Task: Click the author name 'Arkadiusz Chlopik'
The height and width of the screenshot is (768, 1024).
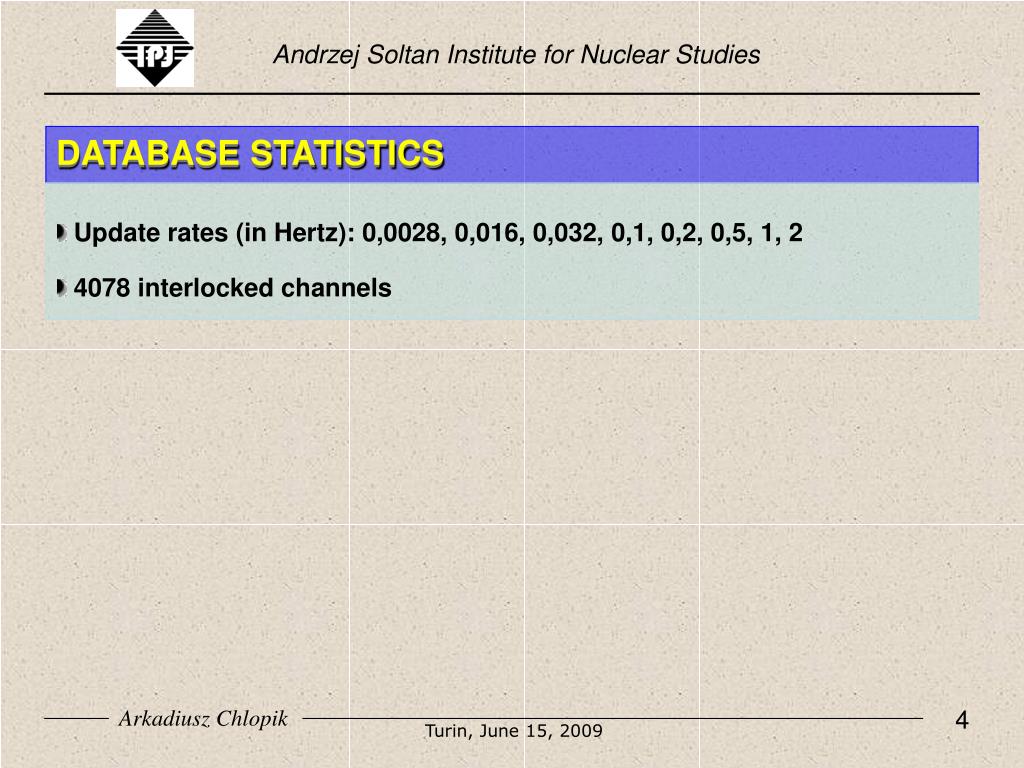Action: pos(203,718)
